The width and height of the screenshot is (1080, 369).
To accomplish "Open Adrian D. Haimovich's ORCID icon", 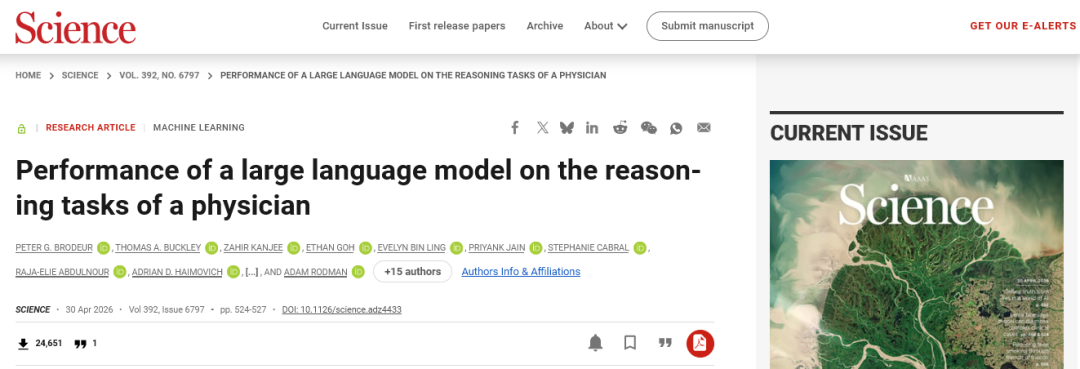I will [x=233, y=272].
